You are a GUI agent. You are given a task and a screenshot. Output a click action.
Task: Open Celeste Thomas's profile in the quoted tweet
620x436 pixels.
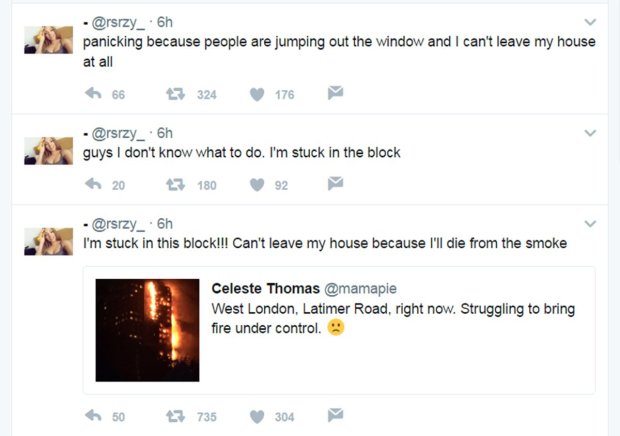click(x=263, y=289)
